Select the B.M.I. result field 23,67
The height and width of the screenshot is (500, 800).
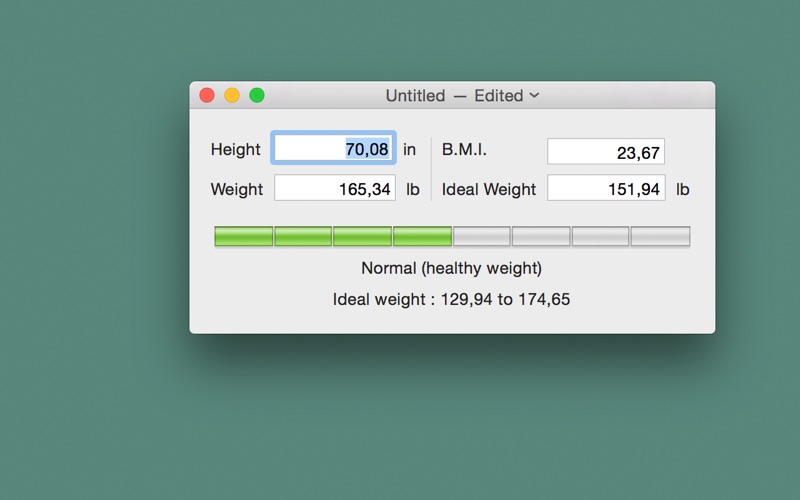606,152
